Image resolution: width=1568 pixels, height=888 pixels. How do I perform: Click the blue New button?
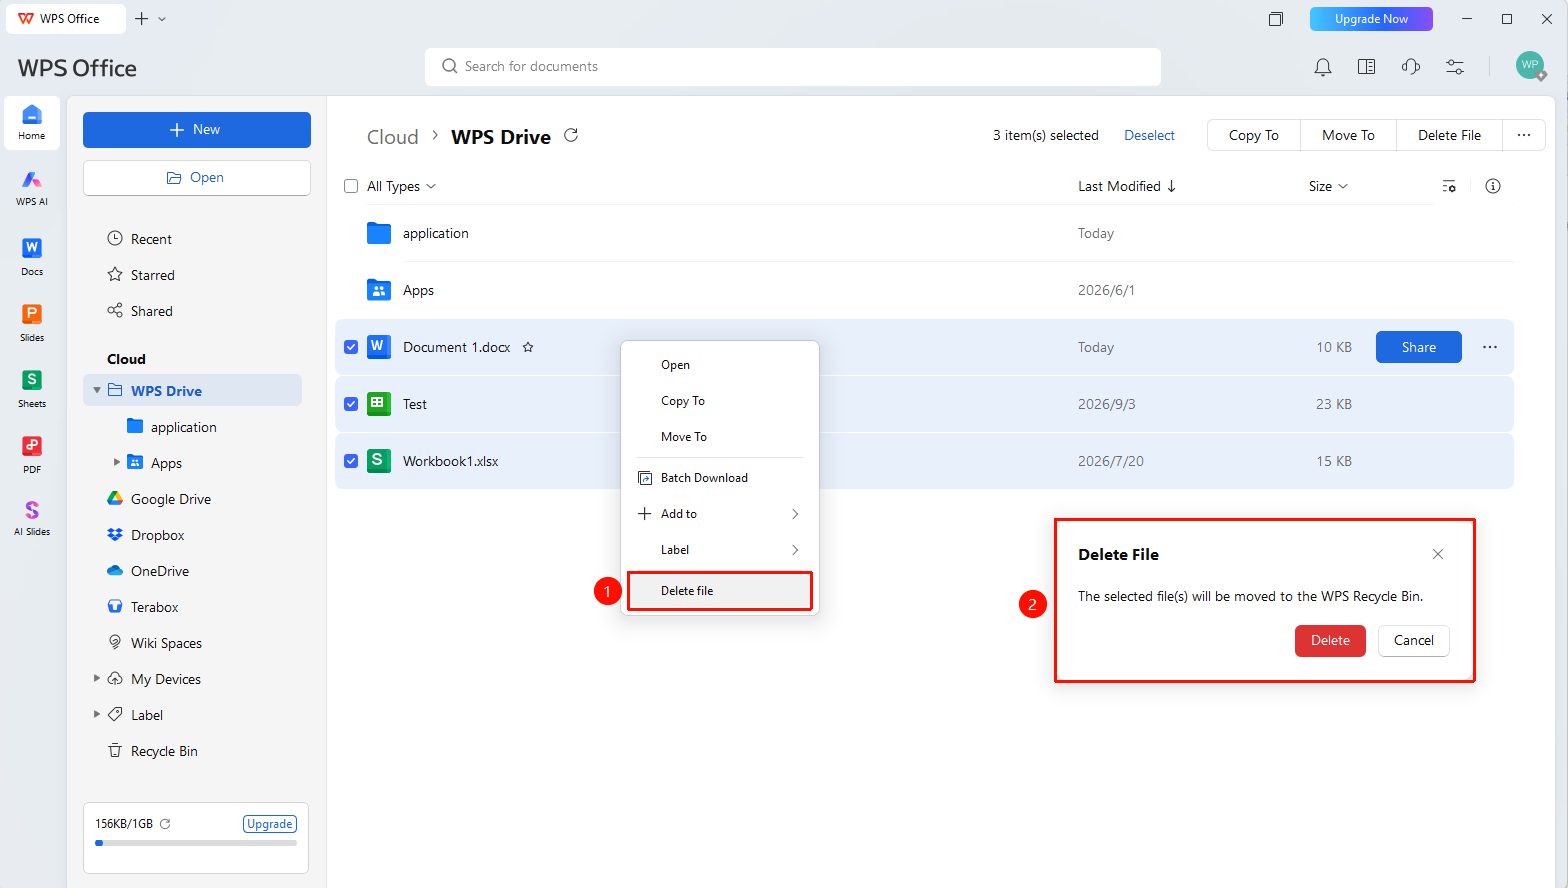click(x=197, y=130)
